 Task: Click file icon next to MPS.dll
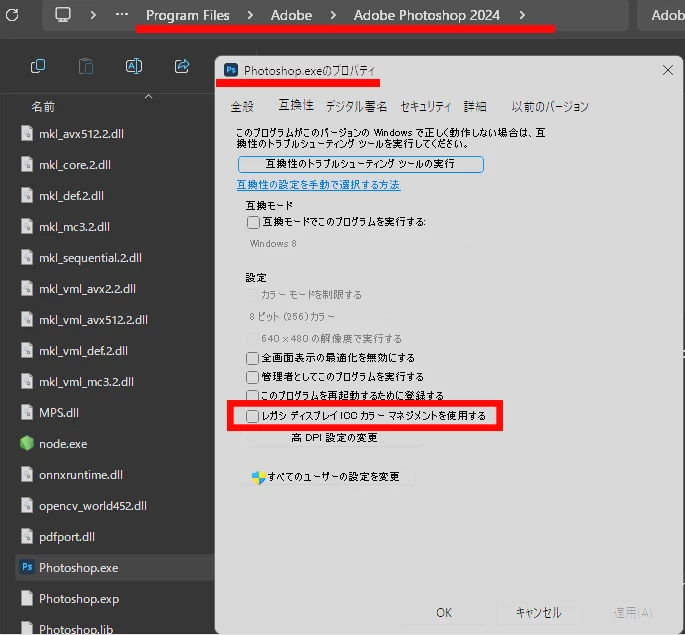pos(27,412)
